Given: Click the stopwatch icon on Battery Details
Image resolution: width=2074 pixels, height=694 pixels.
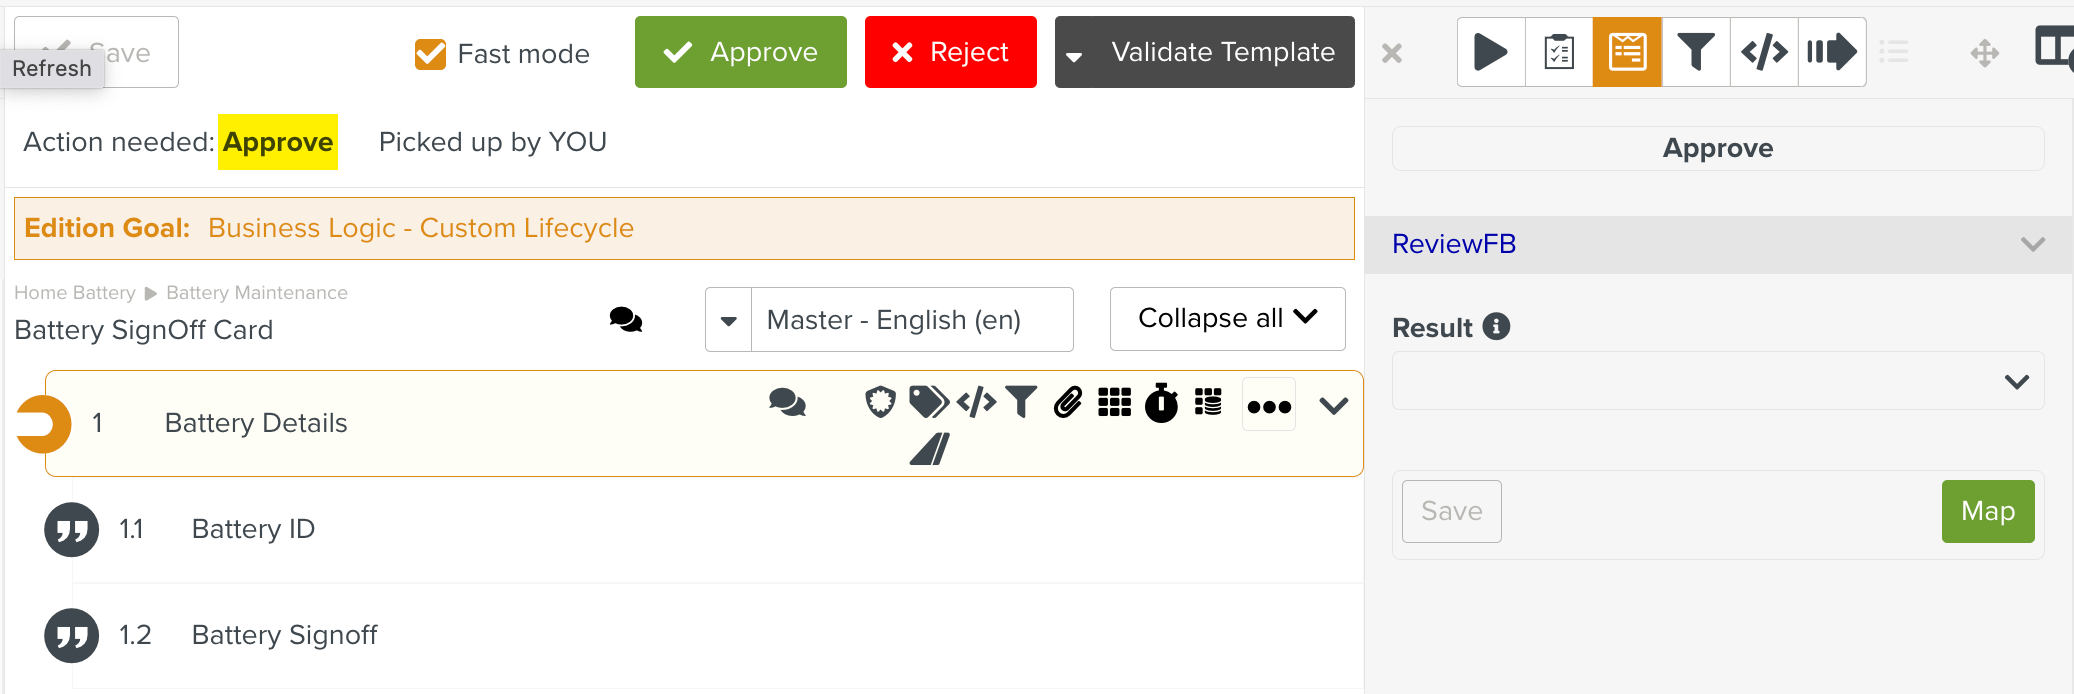Looking at the screenshot, I should tap(1161, 404).
